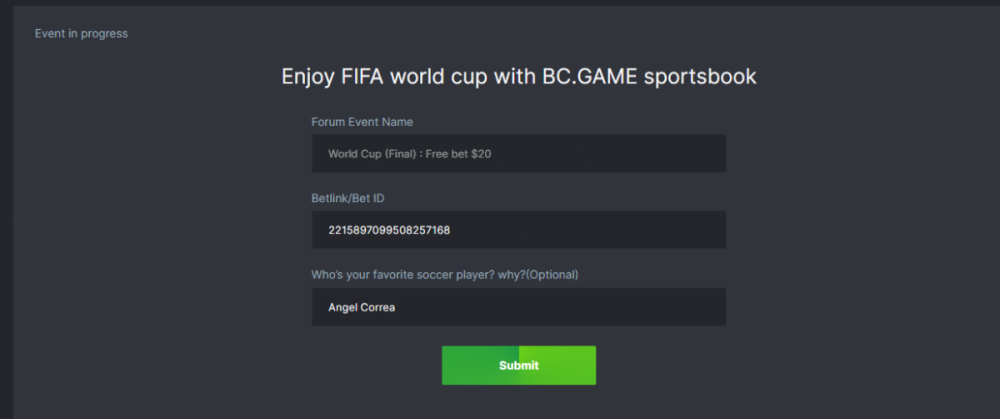Screen dimensions: 1000x419
Task: Click the "(Optional)" text in the question label
Action: 554,274
